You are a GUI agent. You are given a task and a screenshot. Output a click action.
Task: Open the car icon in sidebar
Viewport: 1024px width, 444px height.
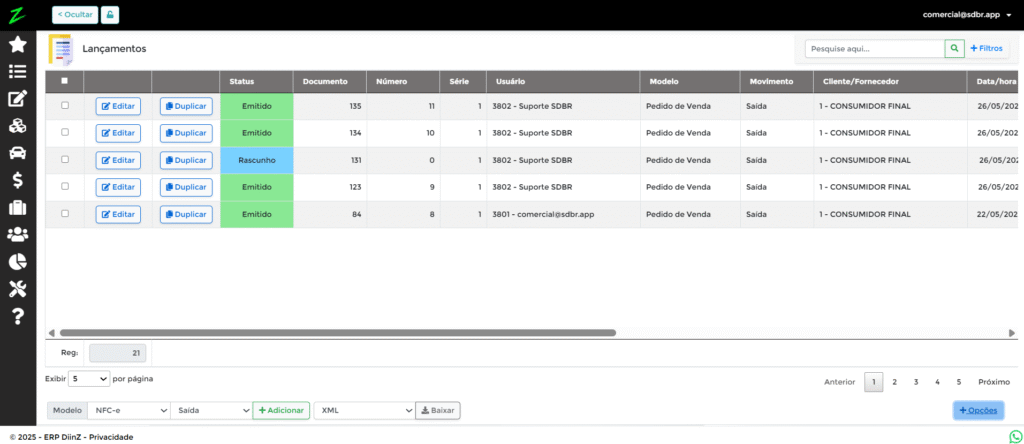tap(17, 153)
